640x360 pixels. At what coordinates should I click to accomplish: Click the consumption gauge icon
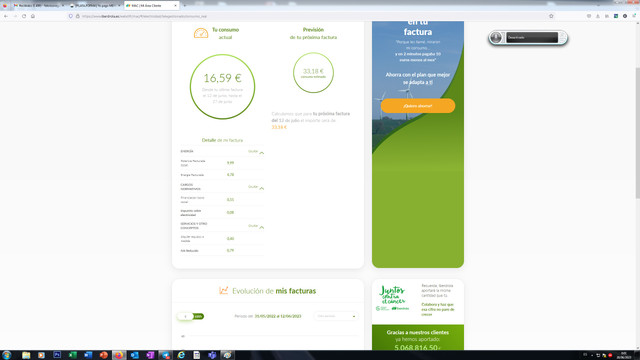pyautogui.click(x=201, y=33)
